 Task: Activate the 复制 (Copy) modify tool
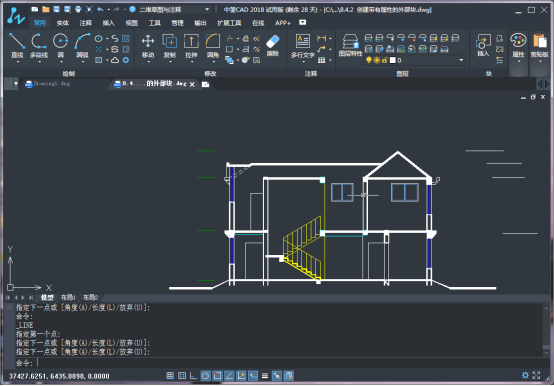tap(170, 45)
